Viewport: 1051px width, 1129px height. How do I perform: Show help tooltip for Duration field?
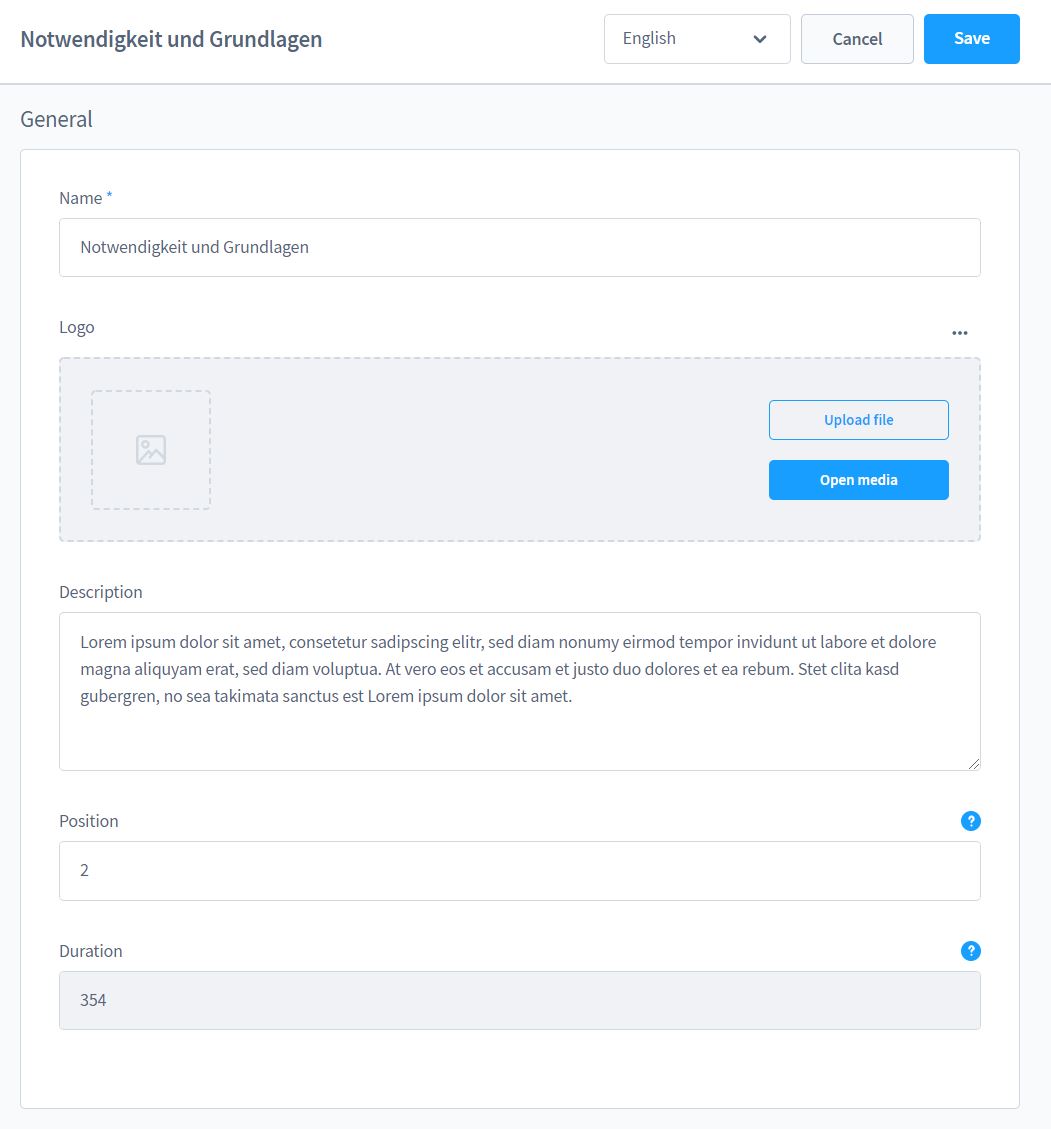coord(970,951)
